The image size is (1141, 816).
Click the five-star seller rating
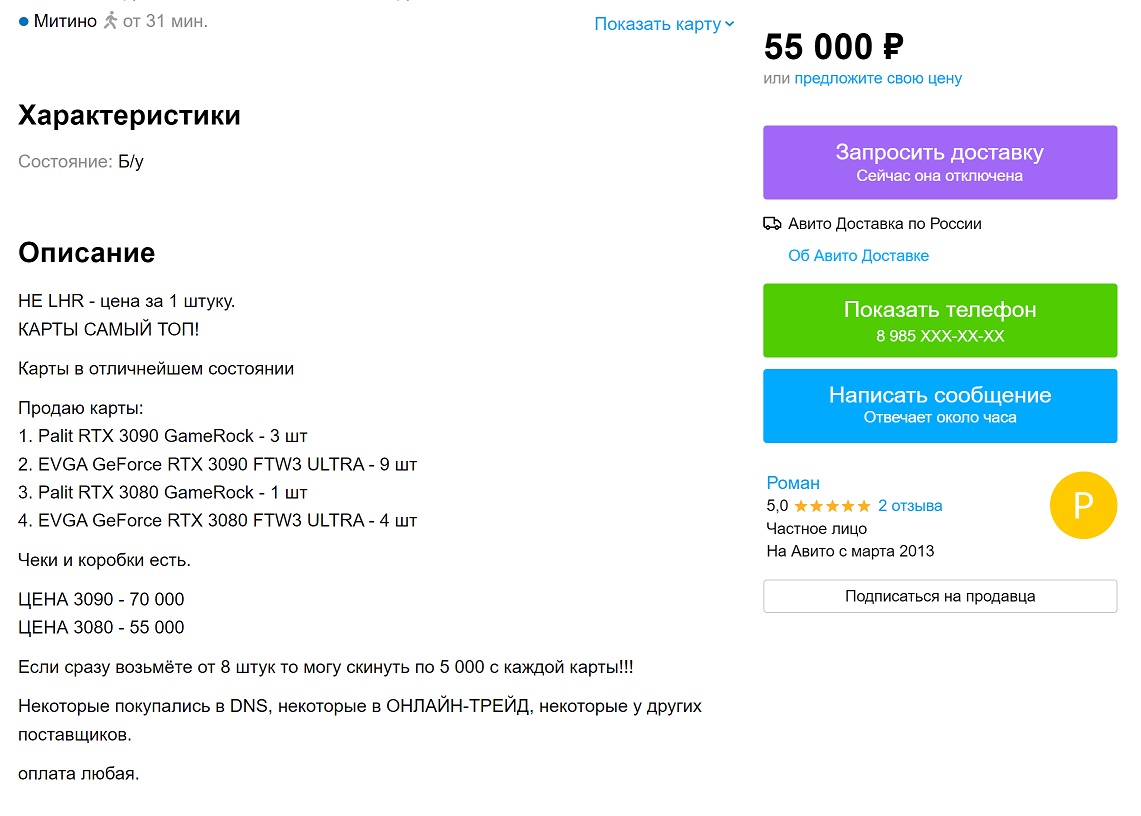(832, 506)
